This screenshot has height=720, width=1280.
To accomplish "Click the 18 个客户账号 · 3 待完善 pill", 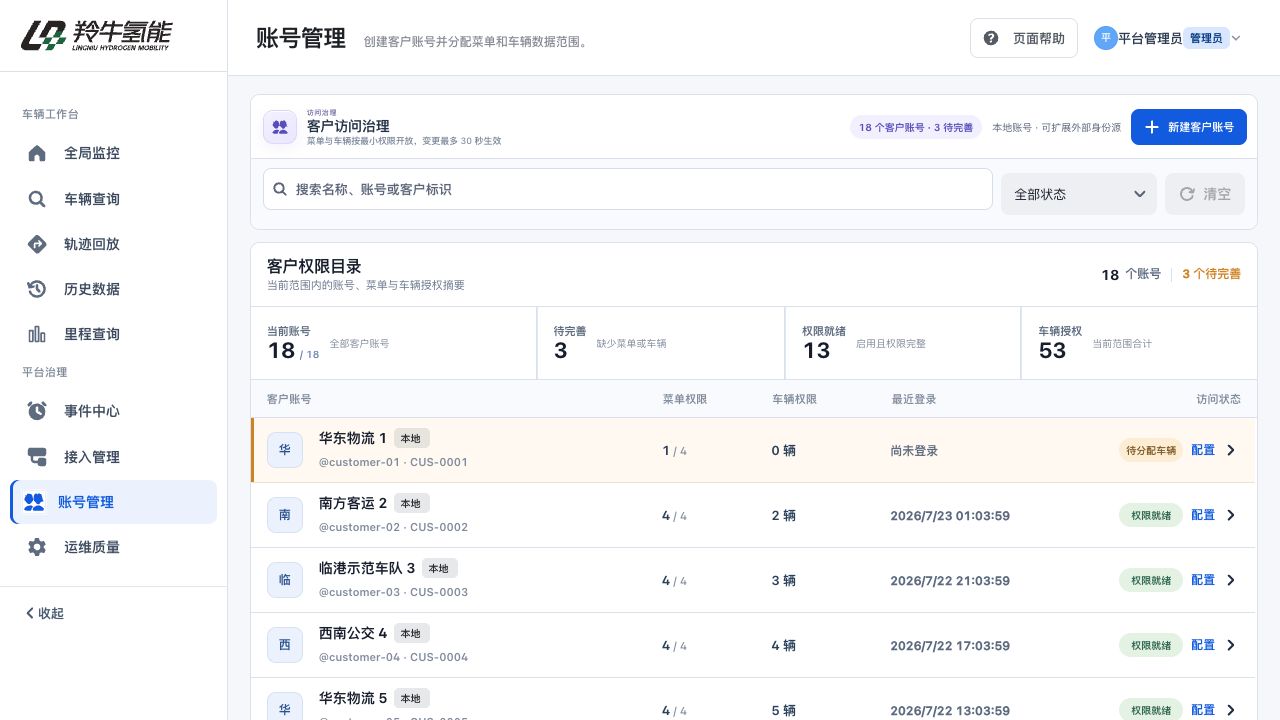I will 916,127.
